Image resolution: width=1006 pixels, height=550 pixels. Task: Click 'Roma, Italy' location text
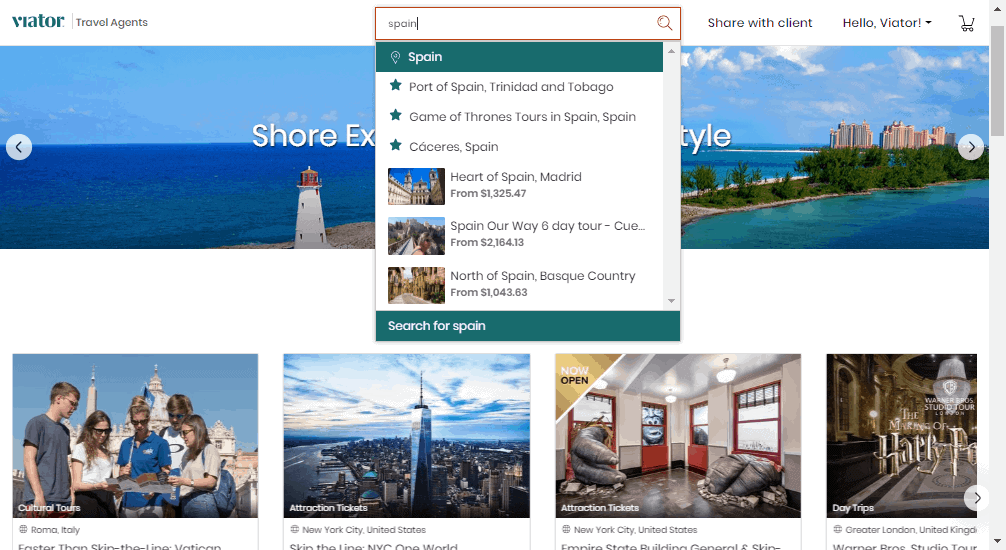coord(55,530)
